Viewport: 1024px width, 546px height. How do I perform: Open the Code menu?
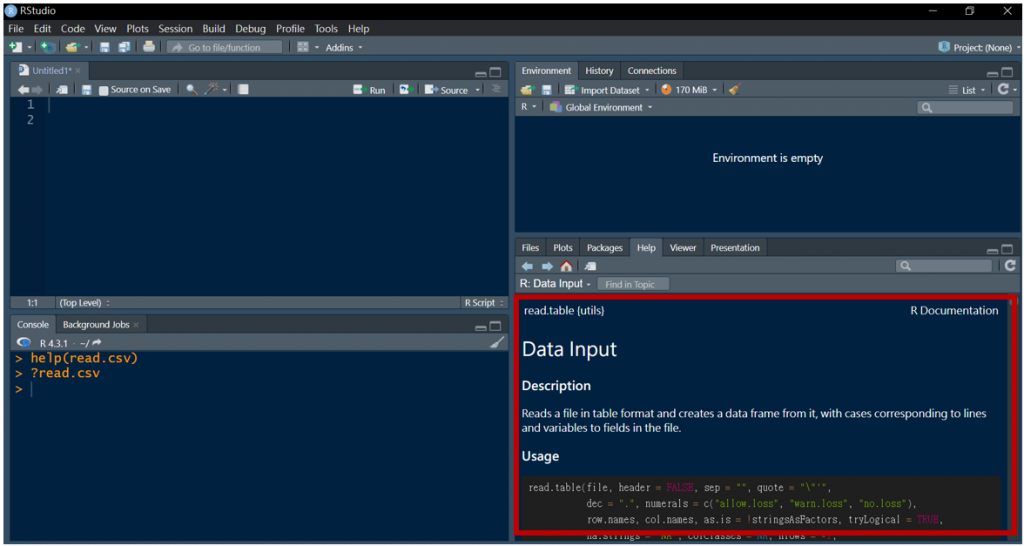[72, 29]
